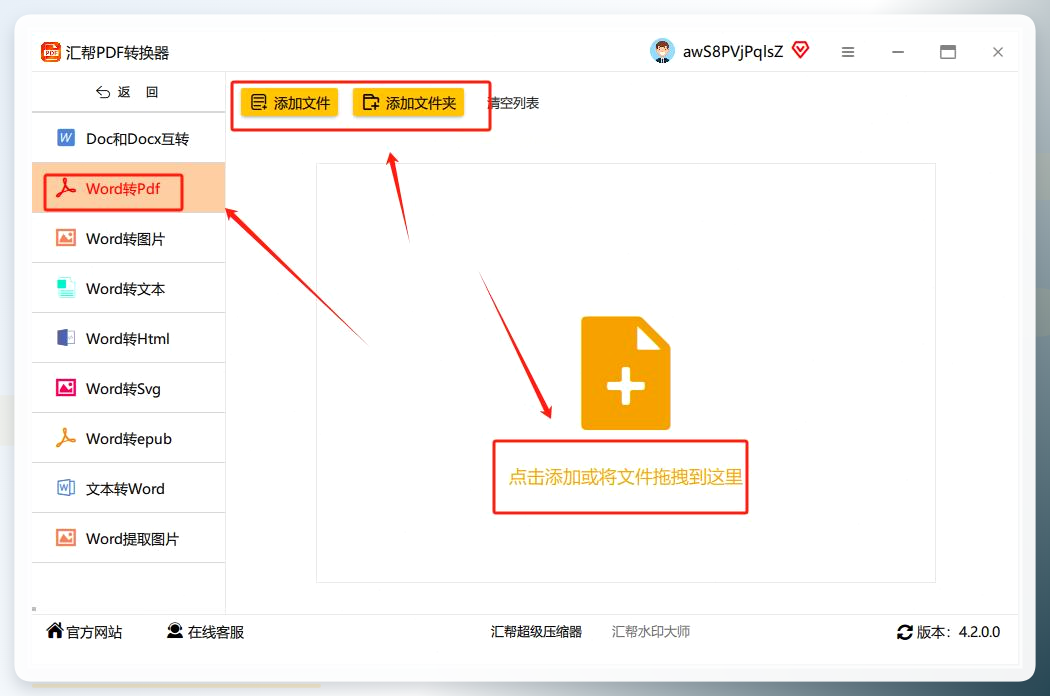Click the 添加文件 button
This screenshot has height=696, width=1050.
point(289,102)
